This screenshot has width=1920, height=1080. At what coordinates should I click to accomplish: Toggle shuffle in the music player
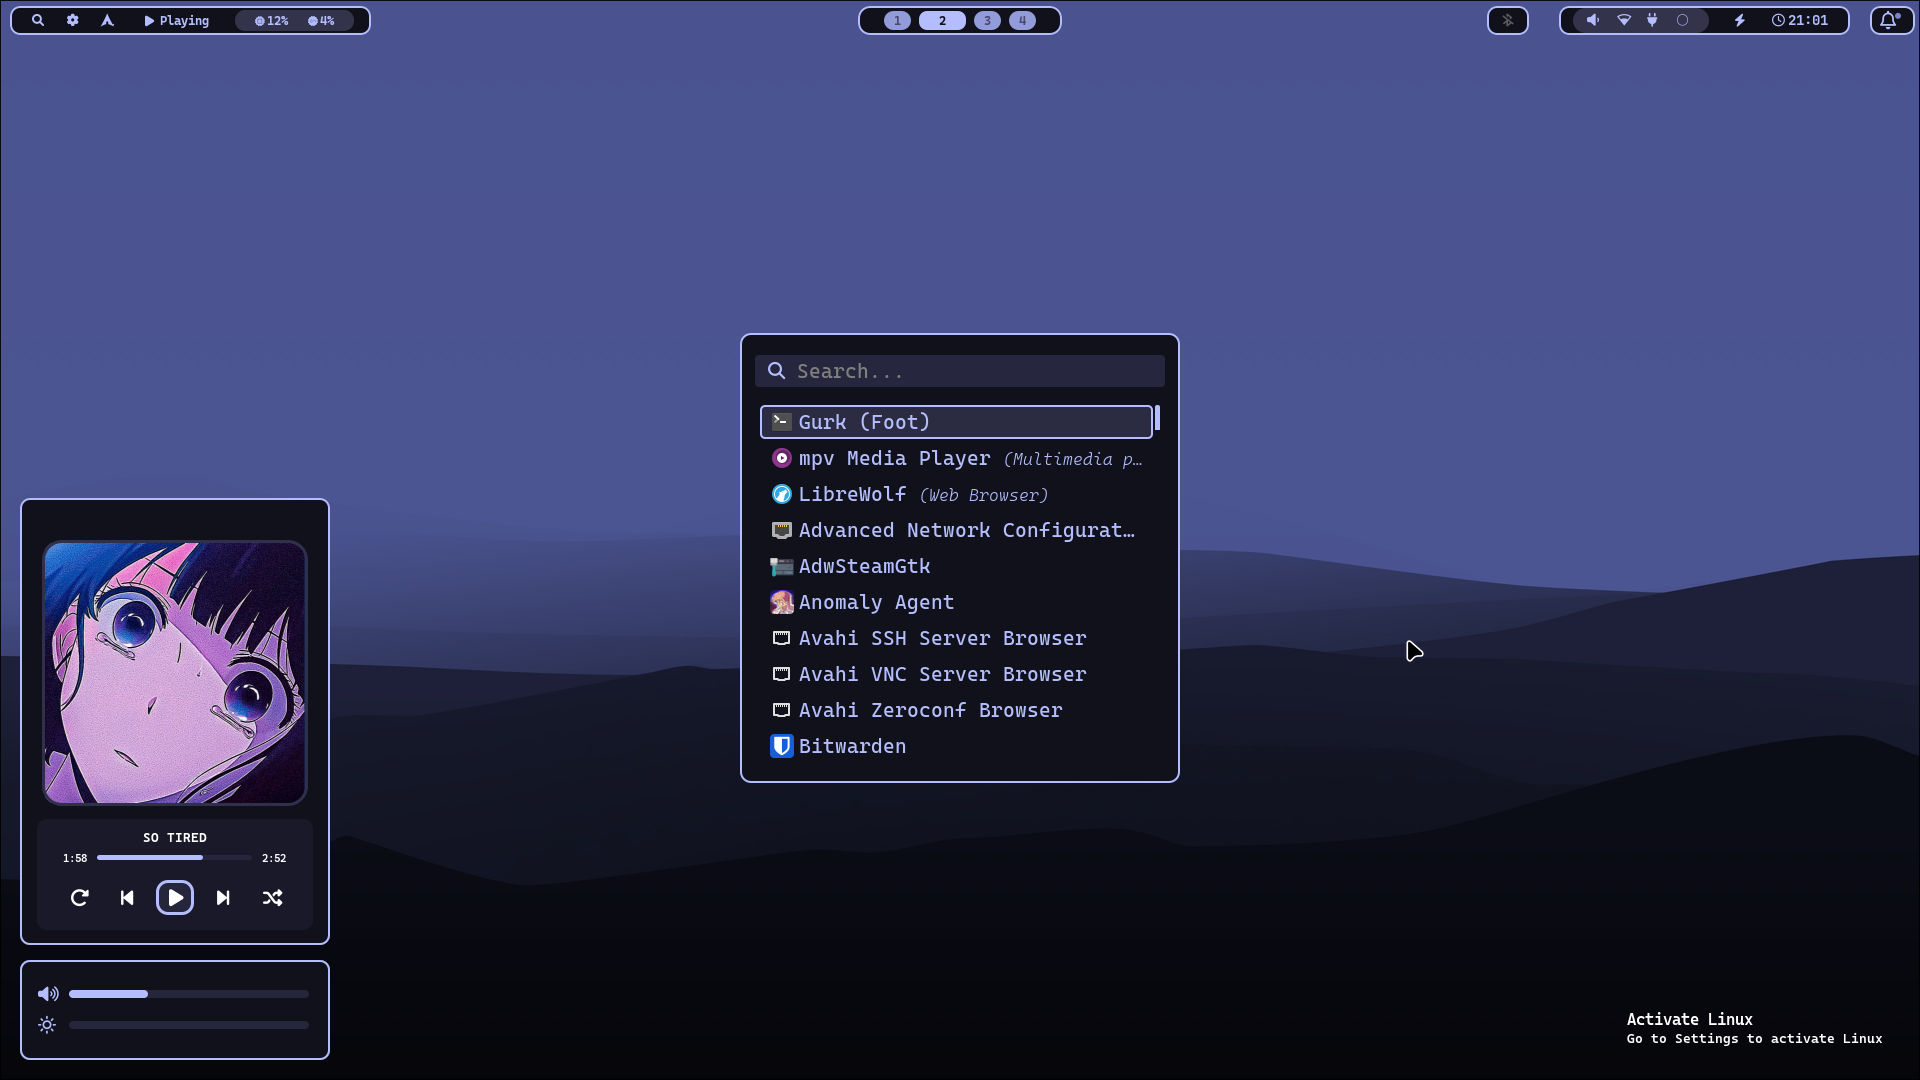272,898
